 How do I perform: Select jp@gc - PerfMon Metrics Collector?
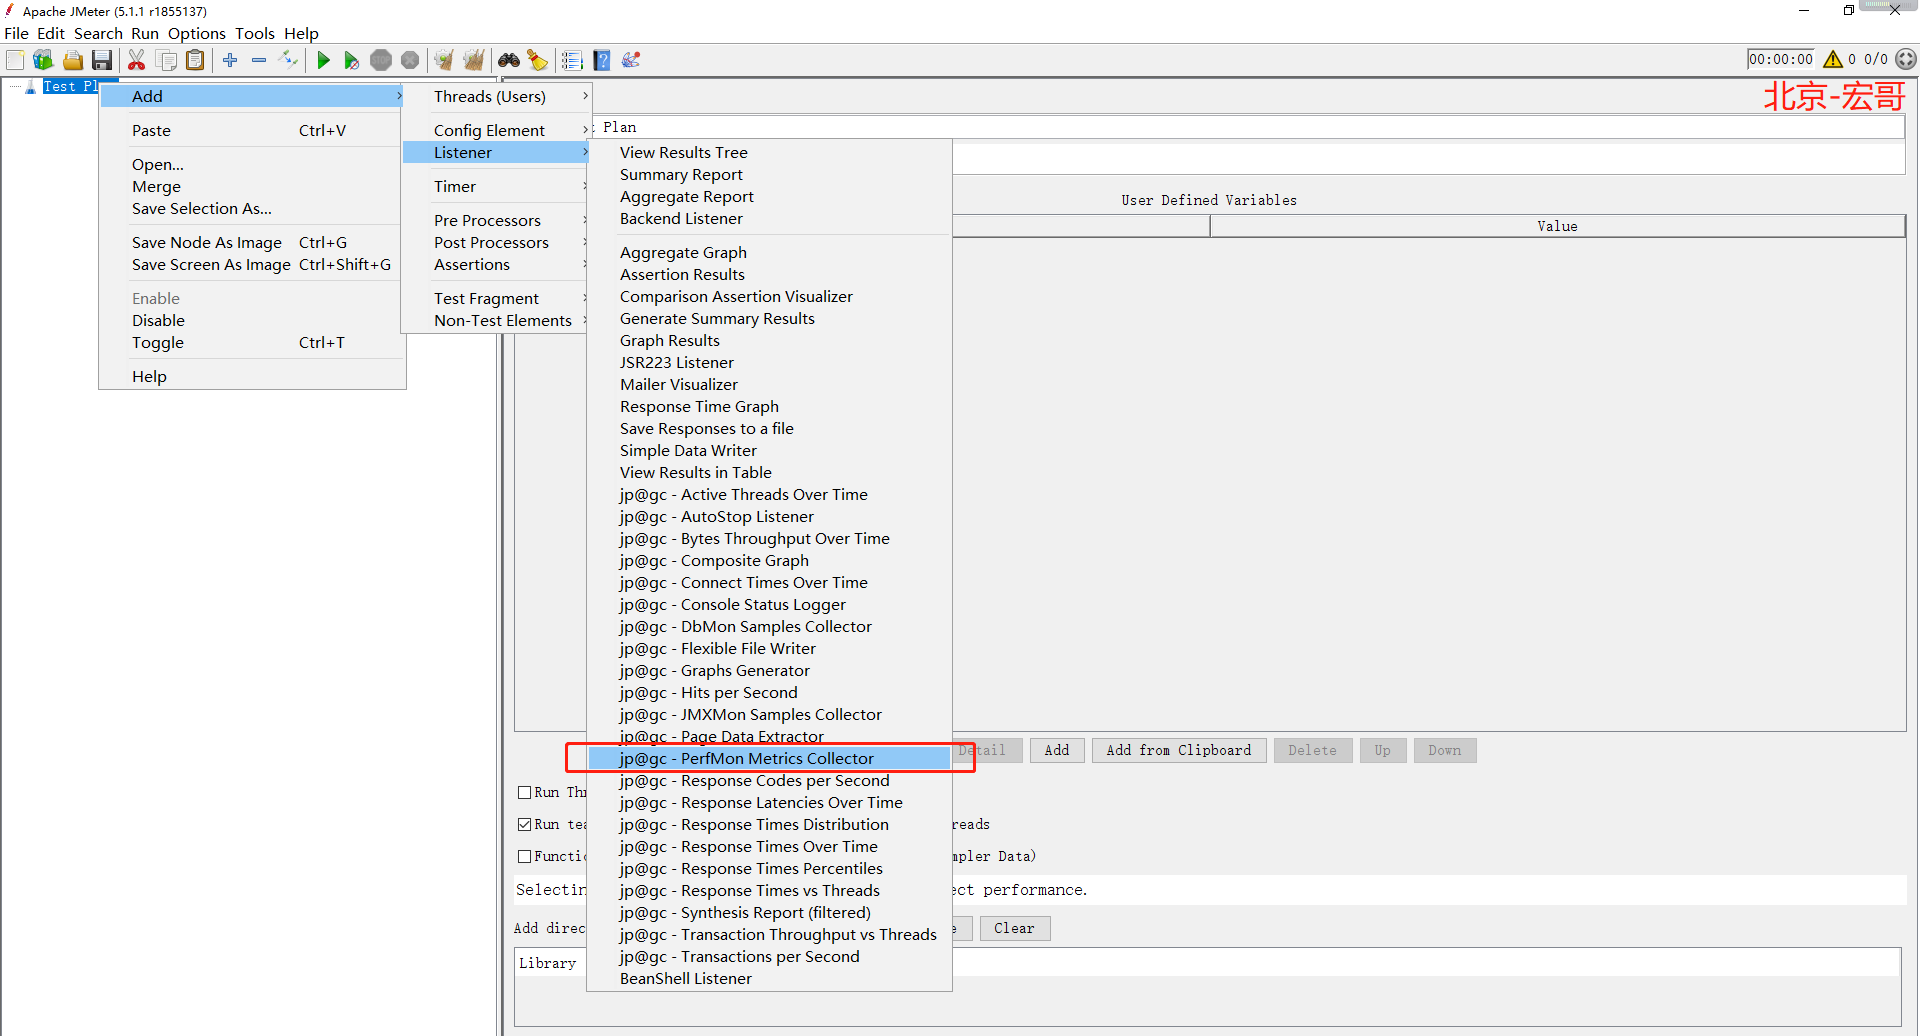coord(769,758)
